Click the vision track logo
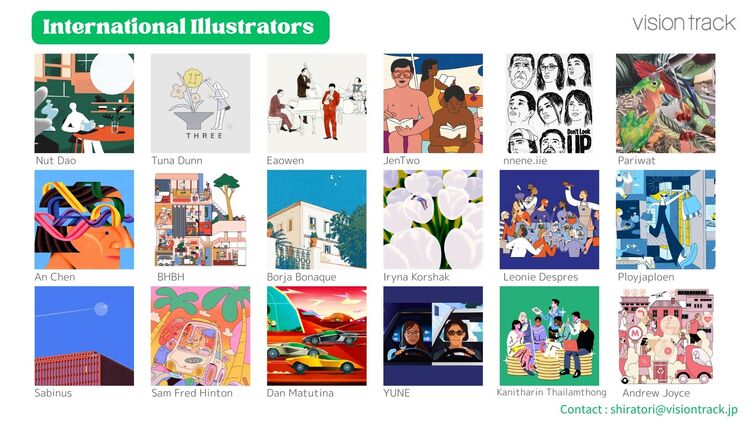The width and height of the screenshot is (750, 422). (684, 22)
